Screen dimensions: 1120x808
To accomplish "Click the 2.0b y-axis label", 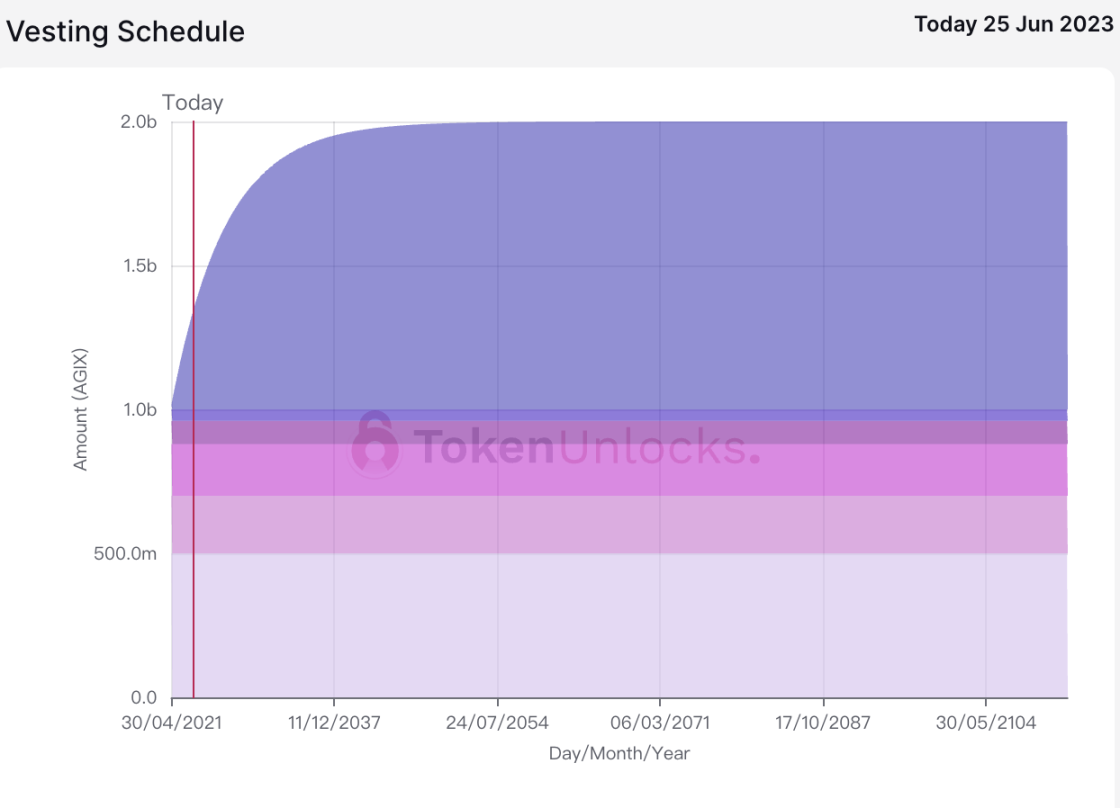I will point(139,122).
